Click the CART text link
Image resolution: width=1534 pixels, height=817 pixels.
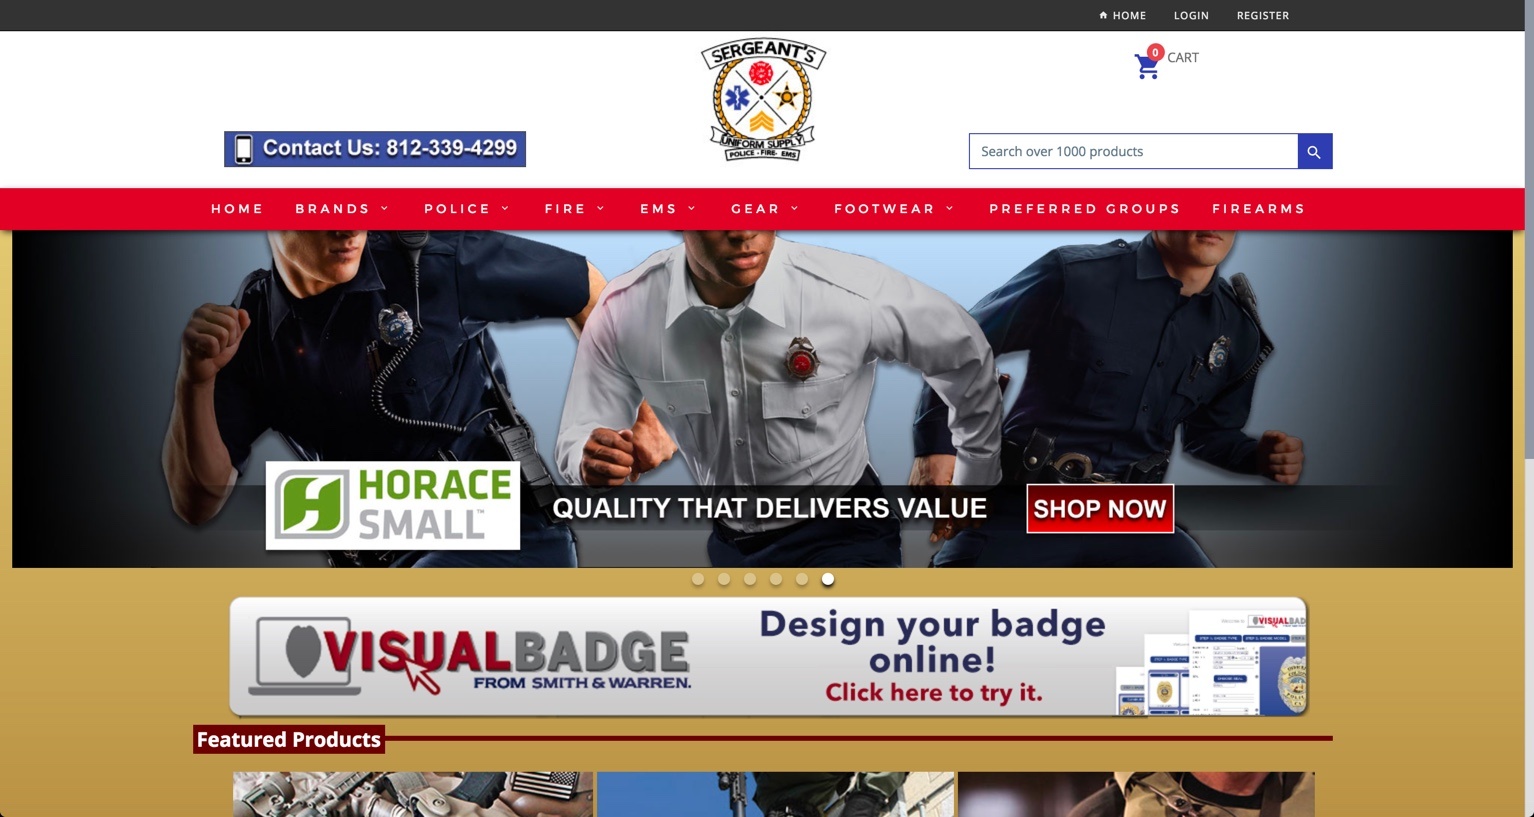1183,58
